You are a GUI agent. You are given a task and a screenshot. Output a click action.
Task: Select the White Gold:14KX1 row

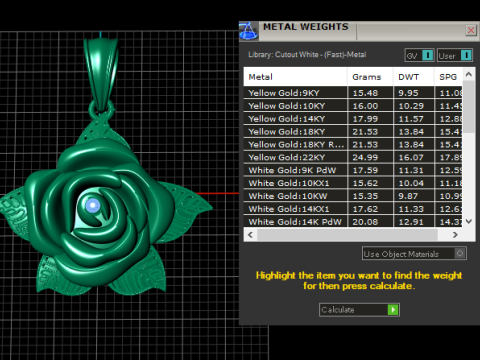(353, 209)
